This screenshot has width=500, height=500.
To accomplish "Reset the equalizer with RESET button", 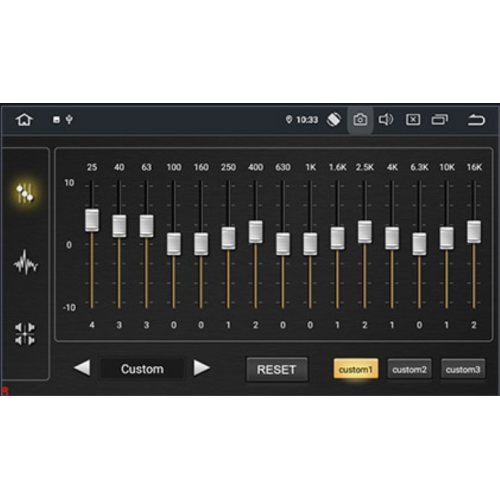I will pos(277,369).
